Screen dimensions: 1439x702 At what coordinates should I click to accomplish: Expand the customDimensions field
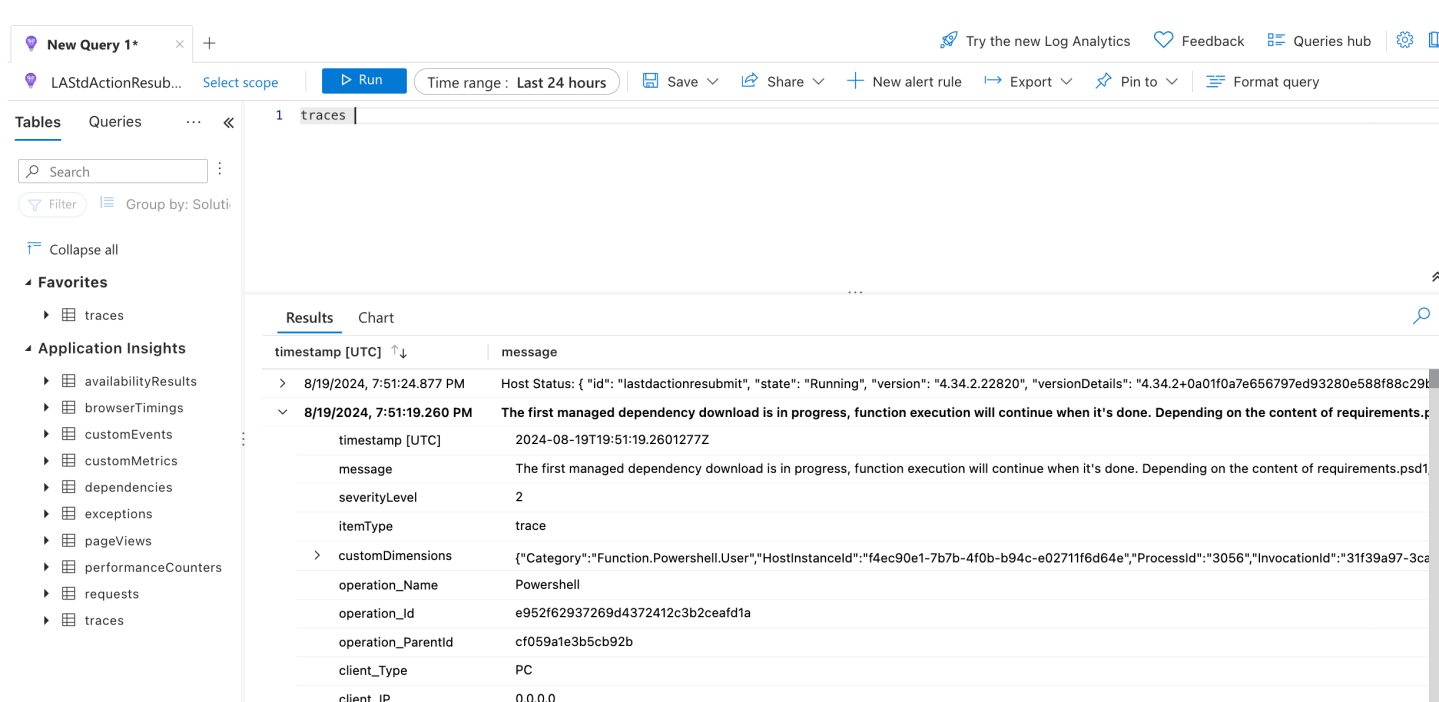click(x=317, y=555)
